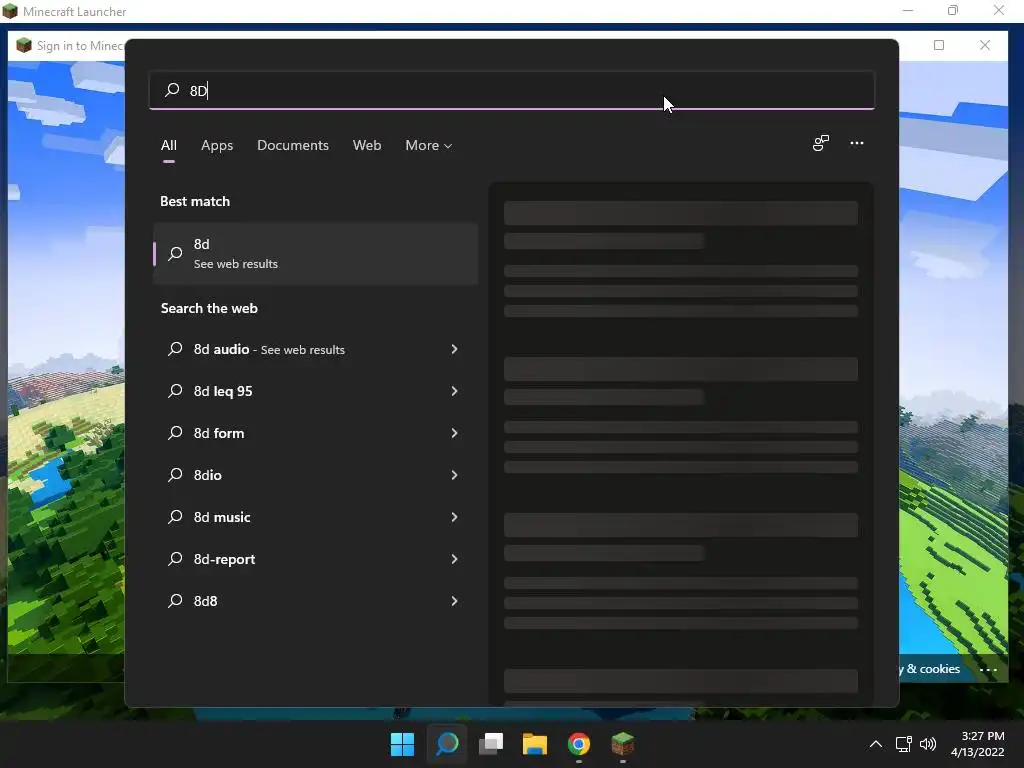
Task: Expand the 8d audio result arrow
Action: 454,349
